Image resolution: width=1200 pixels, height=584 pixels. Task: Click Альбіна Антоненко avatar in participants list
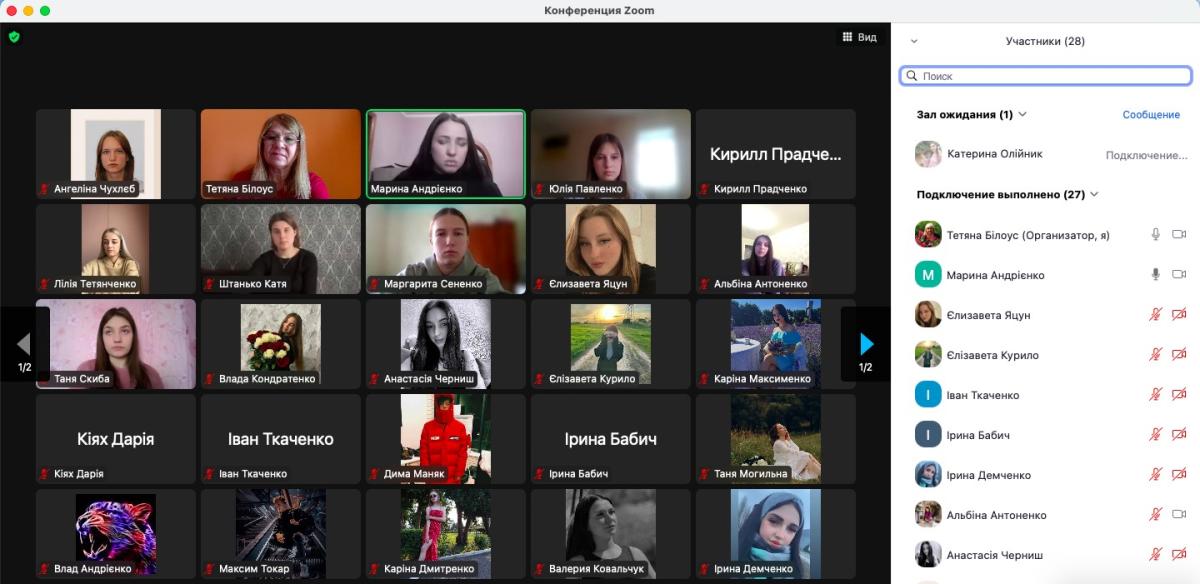coord(928,515)
